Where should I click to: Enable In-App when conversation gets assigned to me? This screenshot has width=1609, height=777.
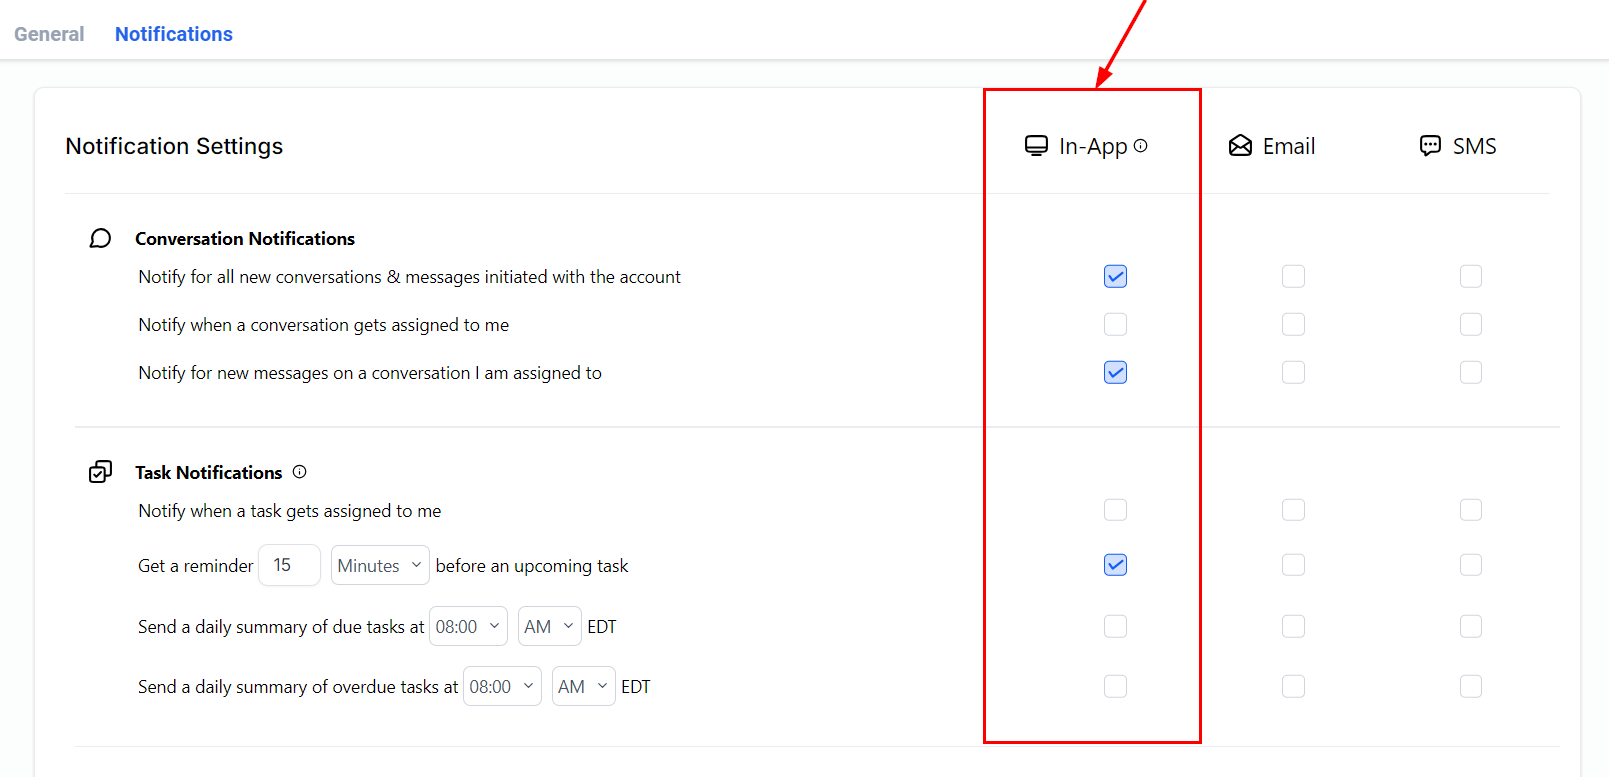(x=1115, y=324)
